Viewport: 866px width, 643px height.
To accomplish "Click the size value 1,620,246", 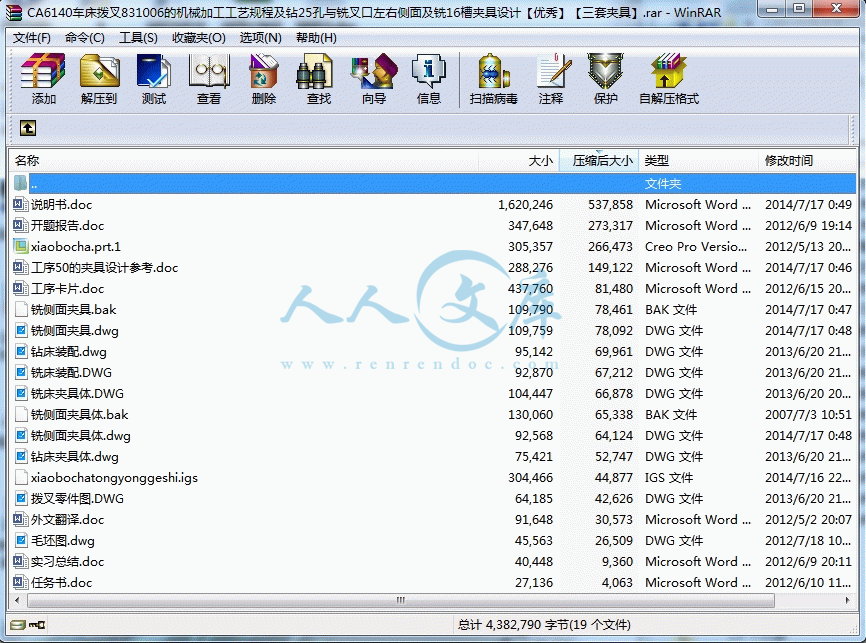I will coord(525,204).
